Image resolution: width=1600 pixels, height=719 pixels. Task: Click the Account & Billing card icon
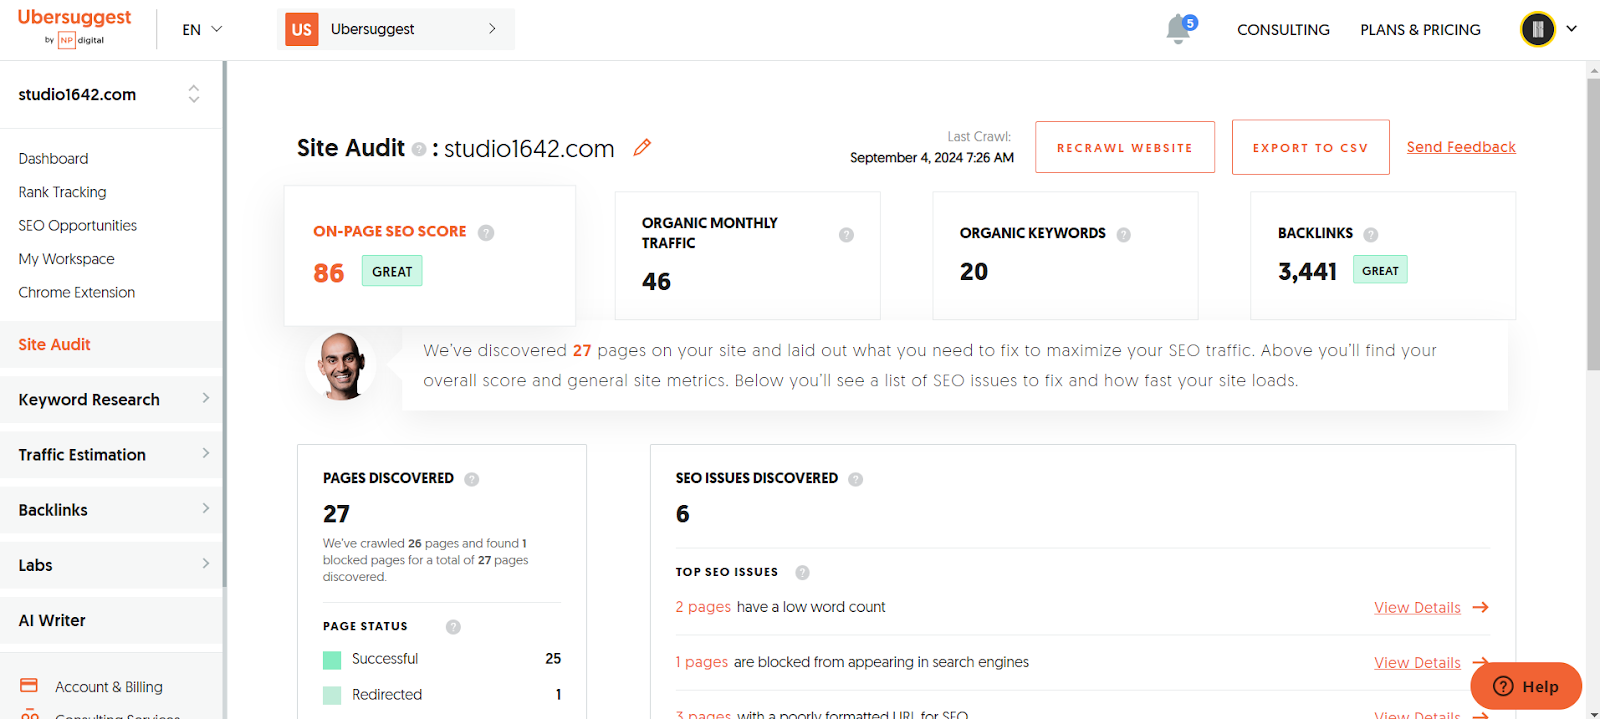[x=29, y=686]
